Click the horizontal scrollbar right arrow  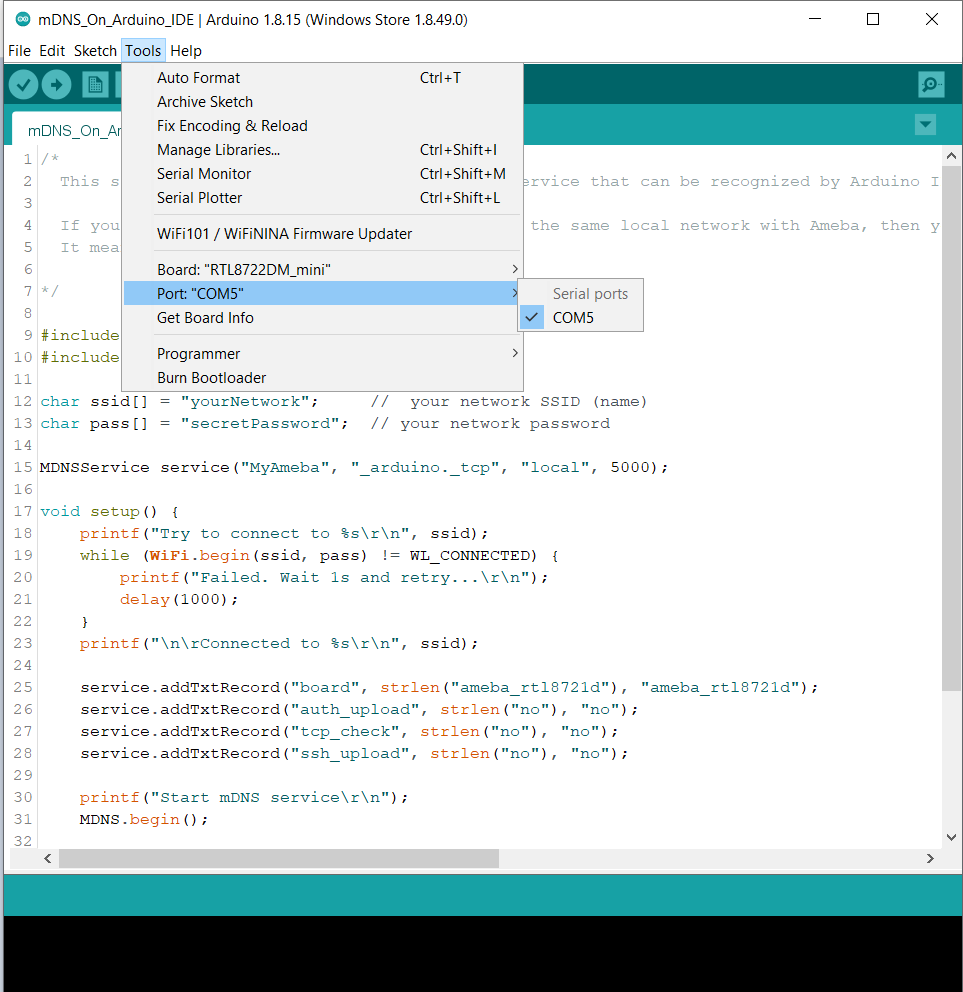[x=930, y=859]
